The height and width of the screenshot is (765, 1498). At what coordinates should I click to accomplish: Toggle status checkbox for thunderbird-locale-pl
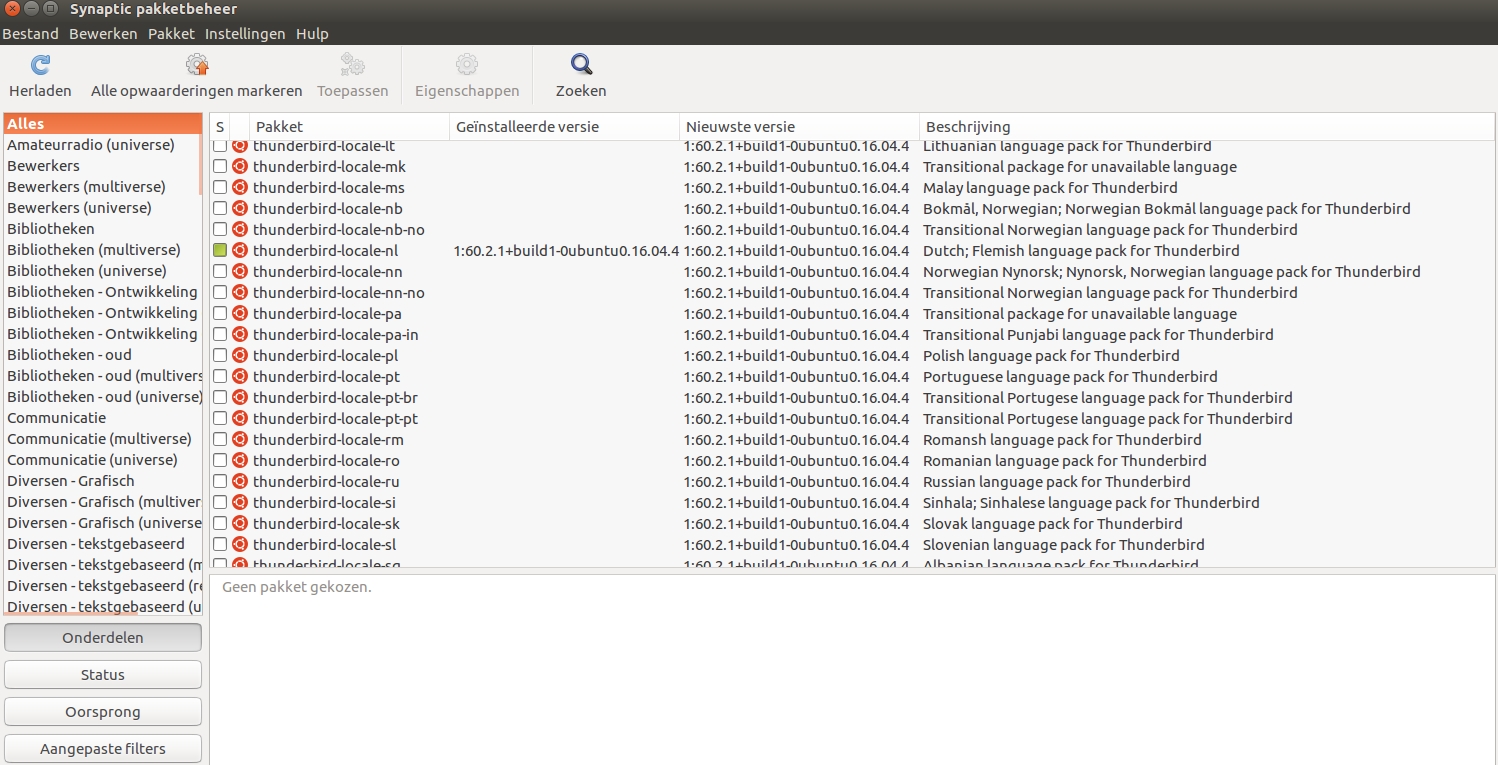pyautogui.click(x=220, y=356)
